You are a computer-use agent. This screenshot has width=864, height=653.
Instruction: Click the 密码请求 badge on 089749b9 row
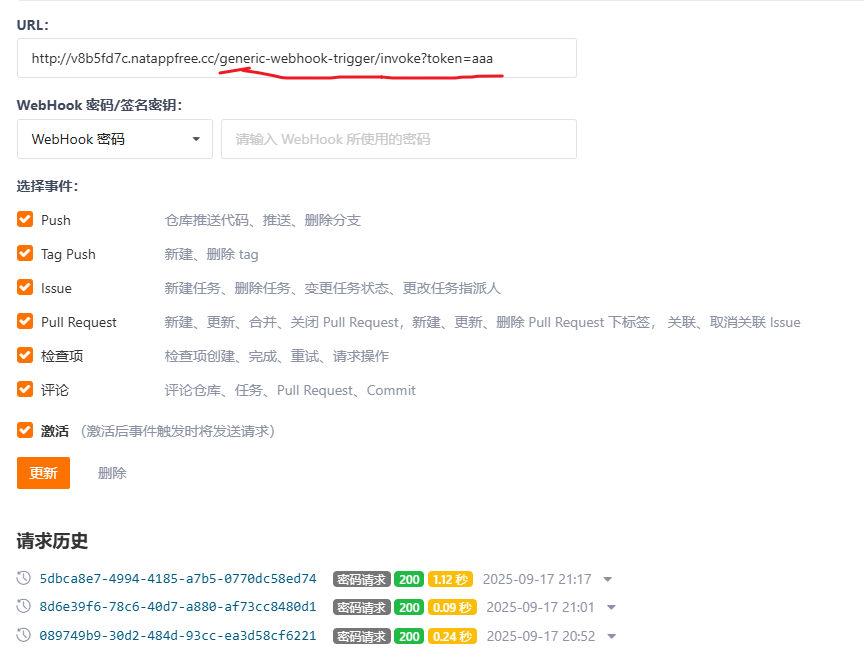point(361,636)
